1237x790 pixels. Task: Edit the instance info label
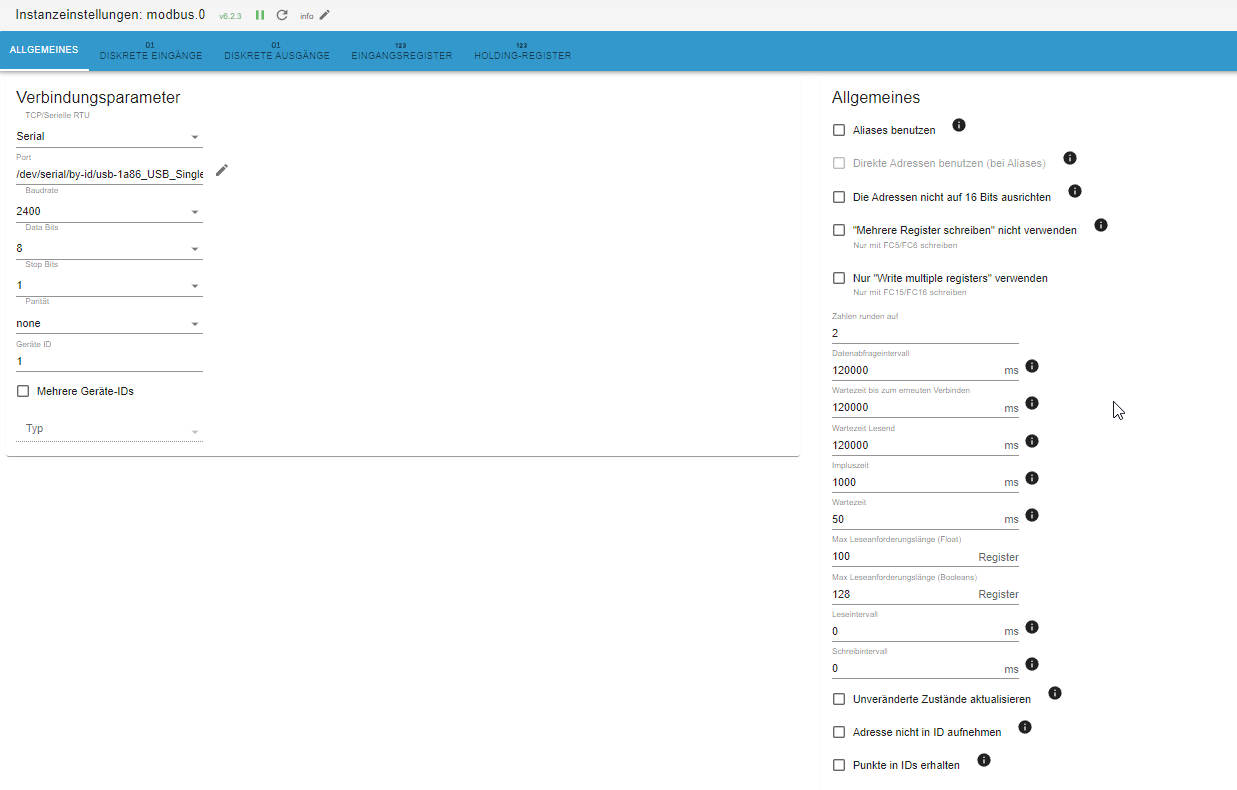tap(324, 15)
